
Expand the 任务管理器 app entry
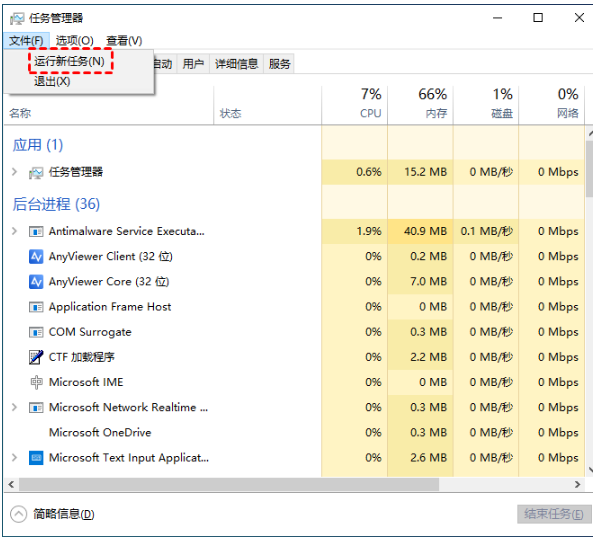click(14, 172)
